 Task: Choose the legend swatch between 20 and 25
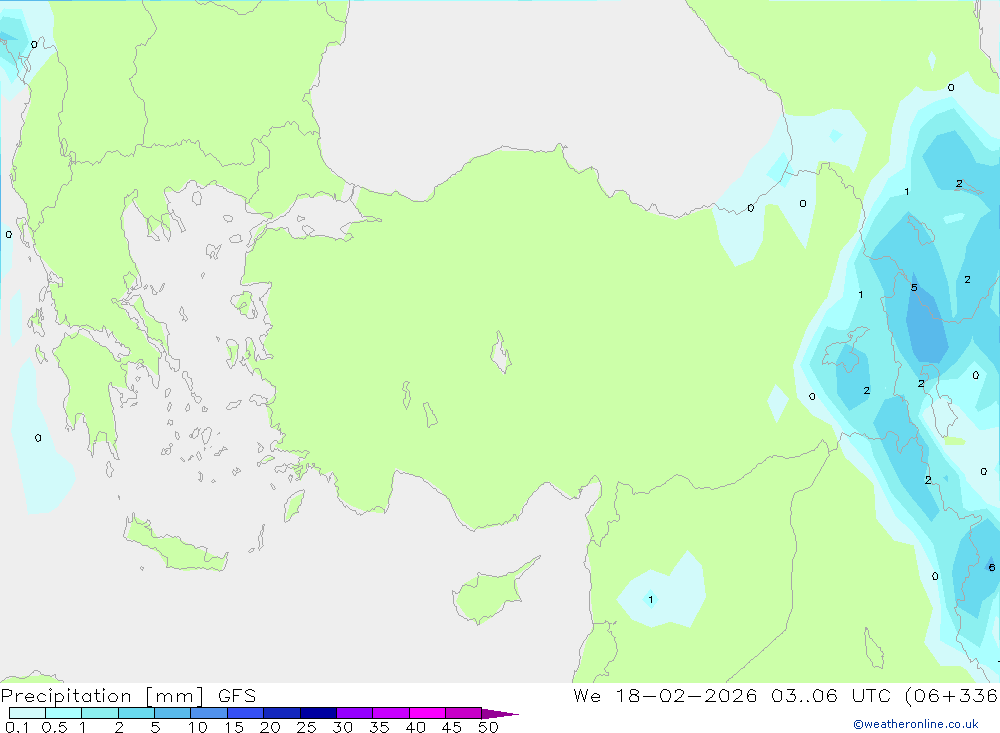(282, 713)
